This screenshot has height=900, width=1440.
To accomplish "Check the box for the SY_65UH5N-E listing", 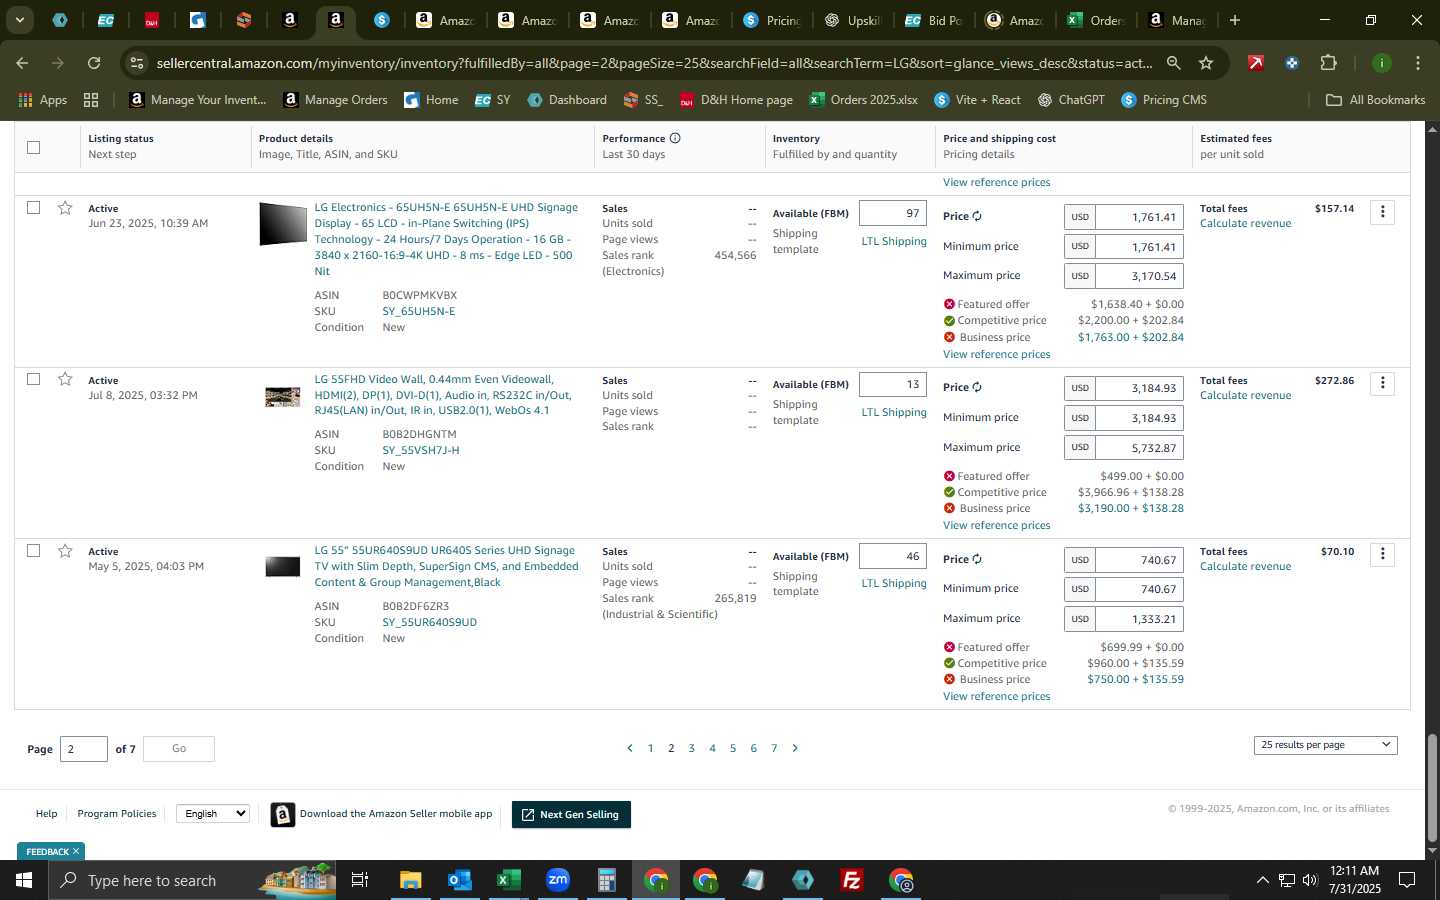I will coord(33,208).
